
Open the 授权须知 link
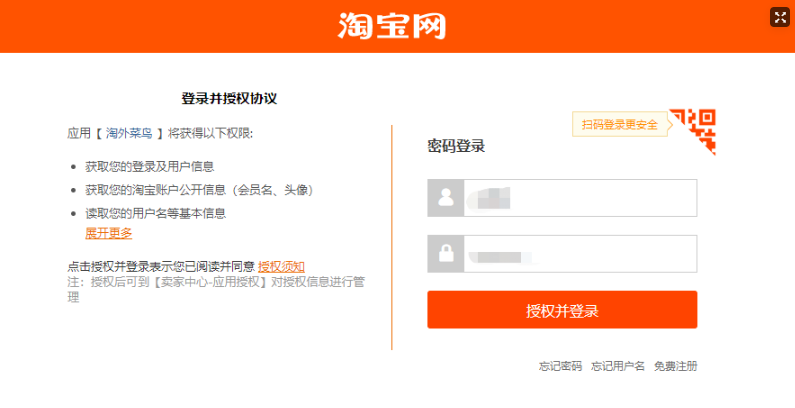[281, 266]
